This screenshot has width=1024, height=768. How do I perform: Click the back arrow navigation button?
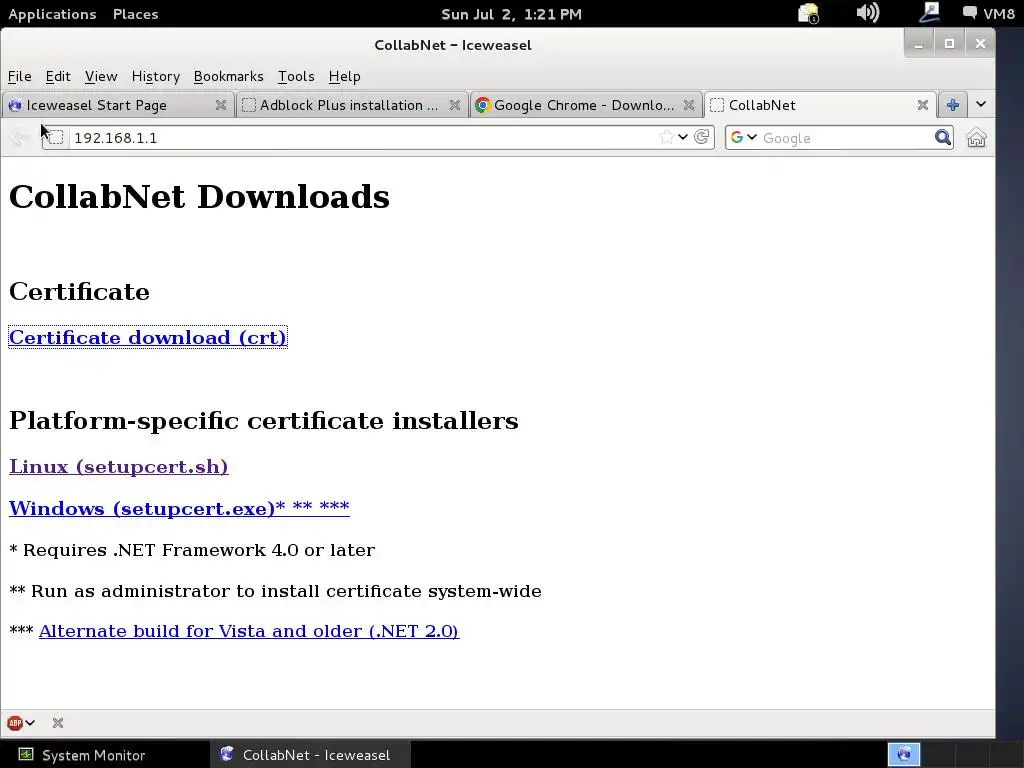click(19, 138)
